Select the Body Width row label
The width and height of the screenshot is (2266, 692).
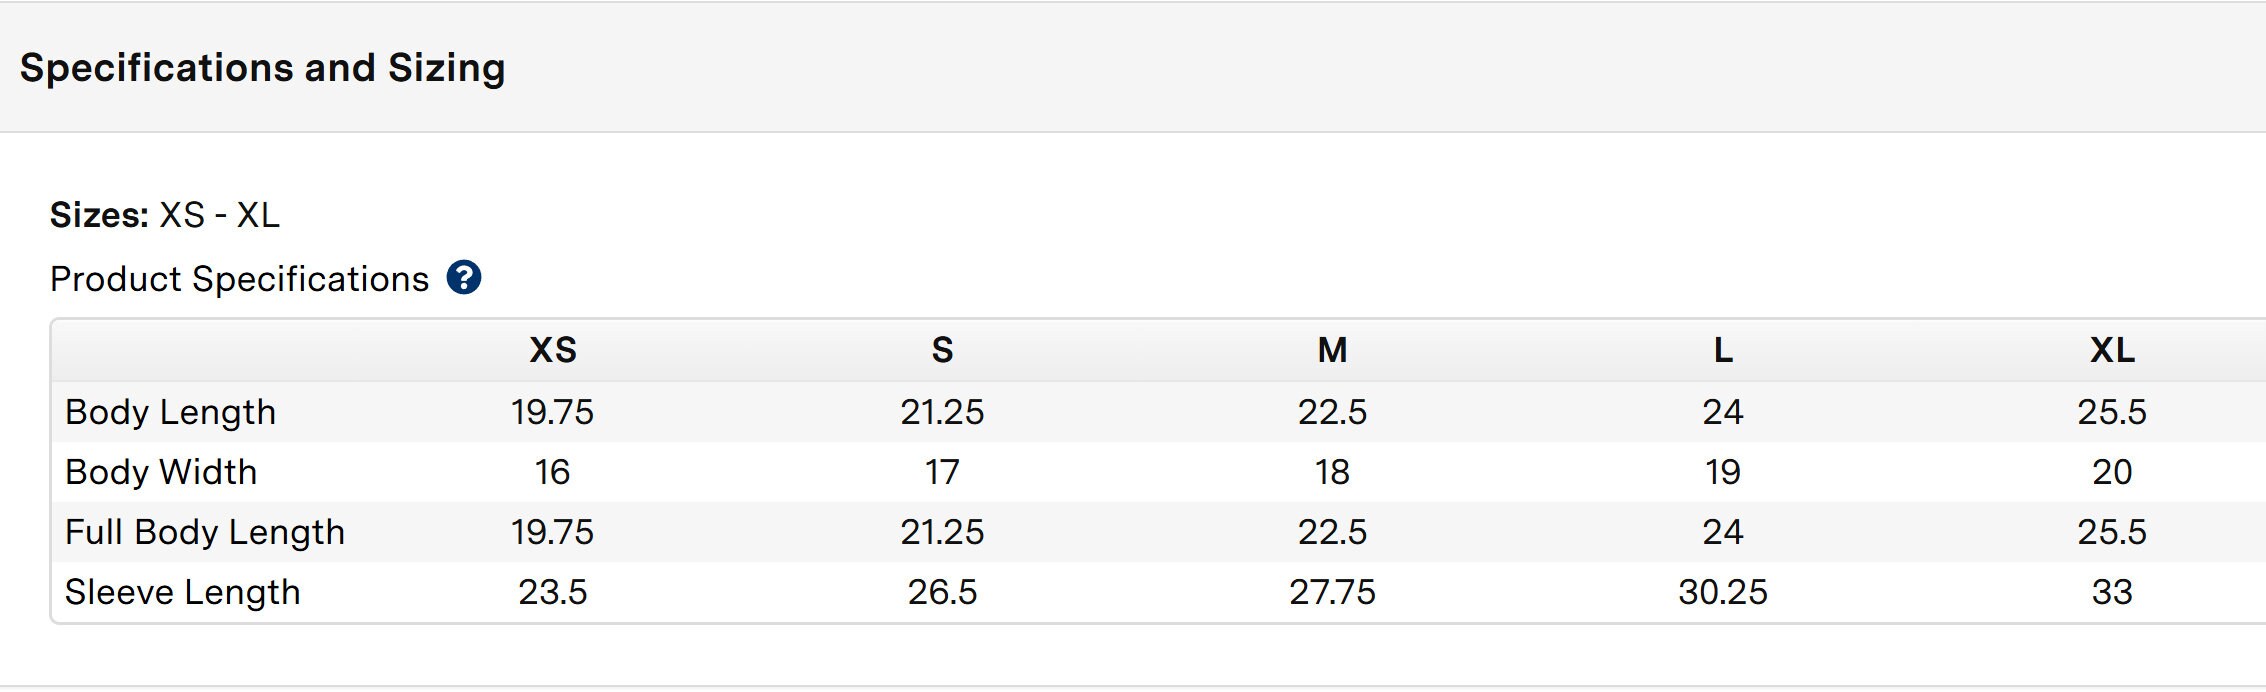click(161, 472)
